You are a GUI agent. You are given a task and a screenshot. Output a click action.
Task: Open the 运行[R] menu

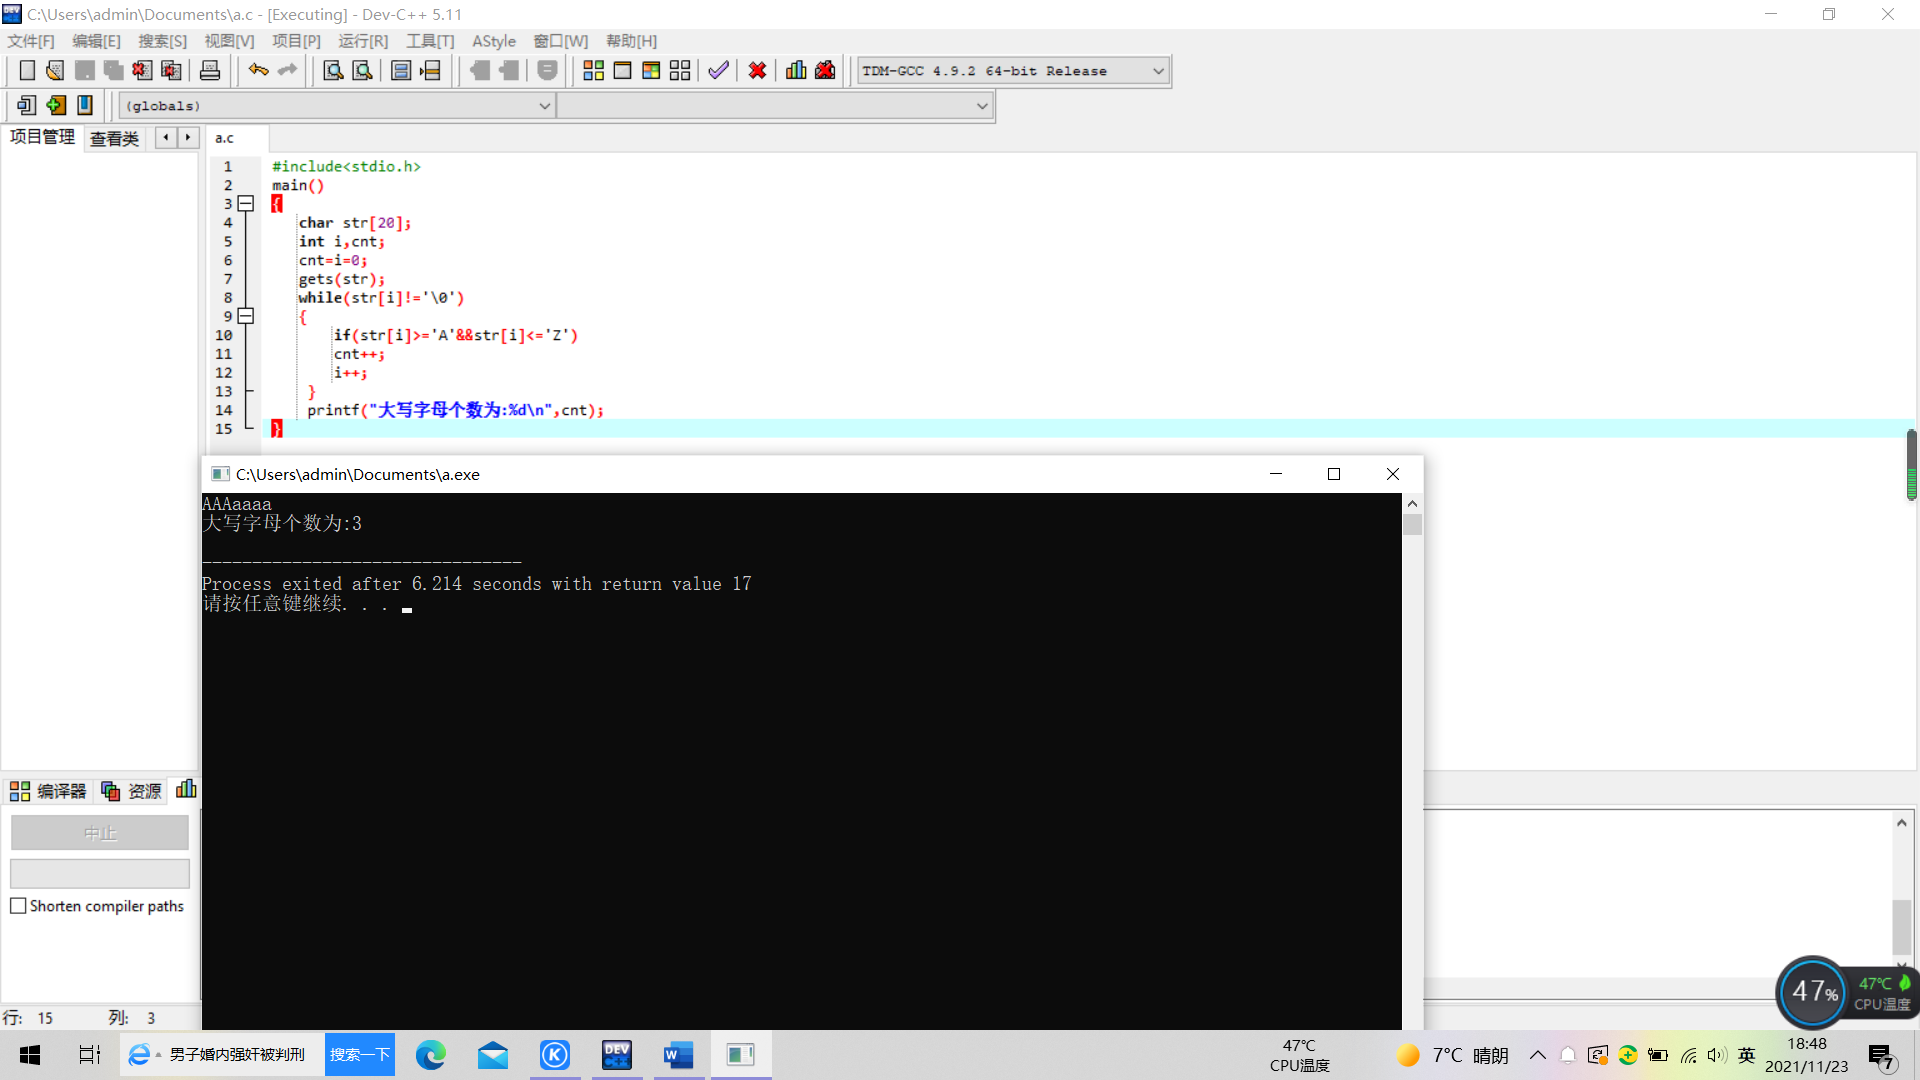coord(362,41)
